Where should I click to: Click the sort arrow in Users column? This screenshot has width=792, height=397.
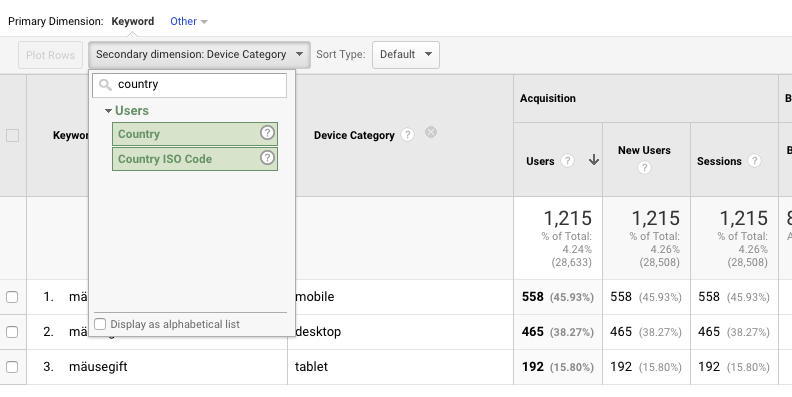coord(594,160)
